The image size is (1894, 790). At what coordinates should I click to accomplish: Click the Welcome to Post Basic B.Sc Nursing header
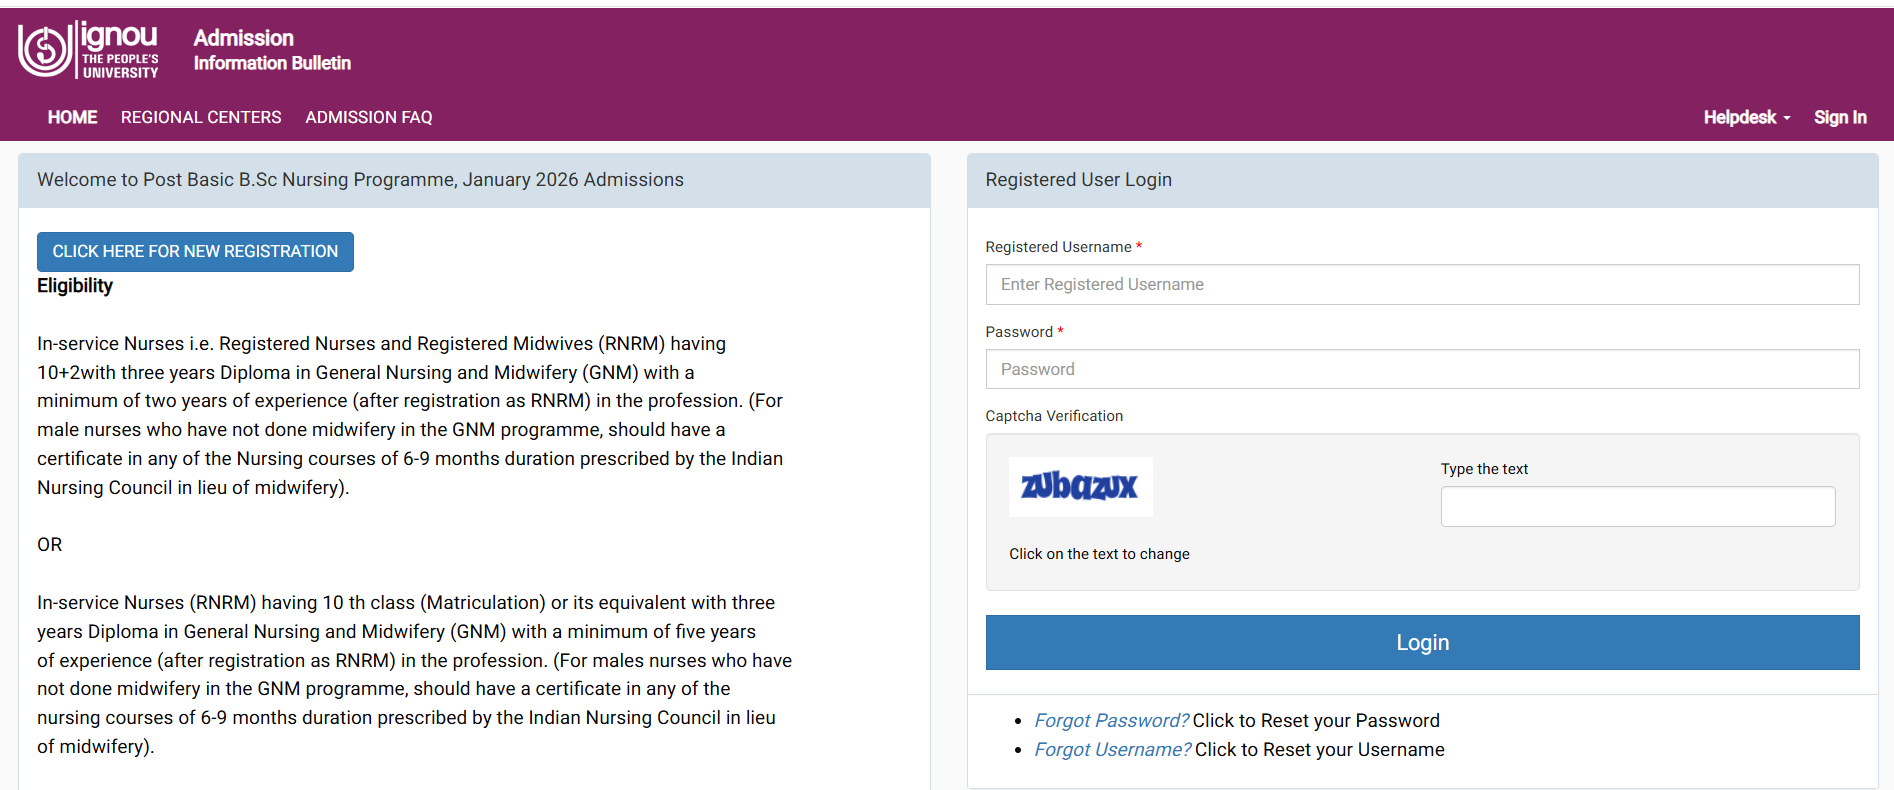tap(360, 180)
